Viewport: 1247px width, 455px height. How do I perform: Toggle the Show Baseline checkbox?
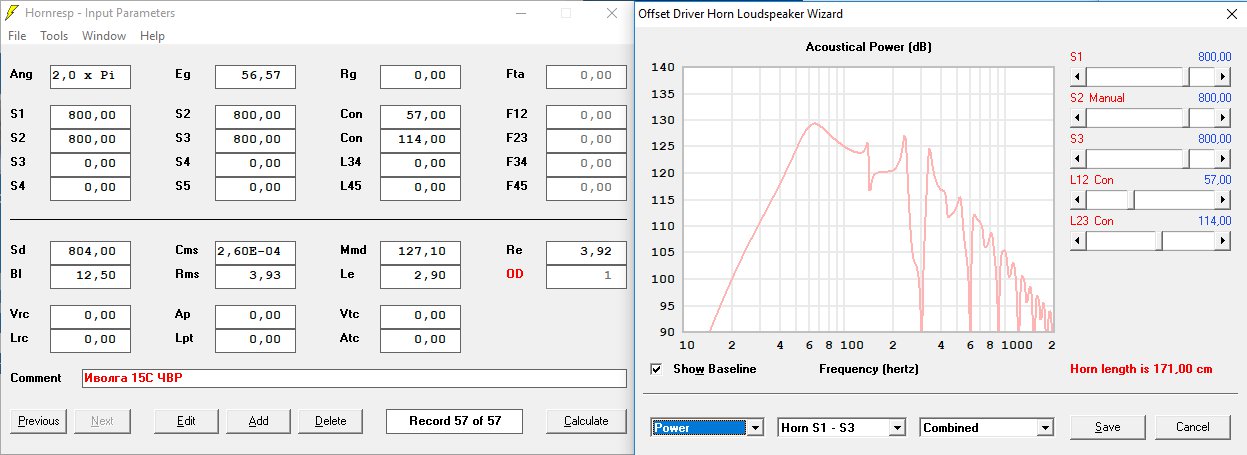point(656,369)
